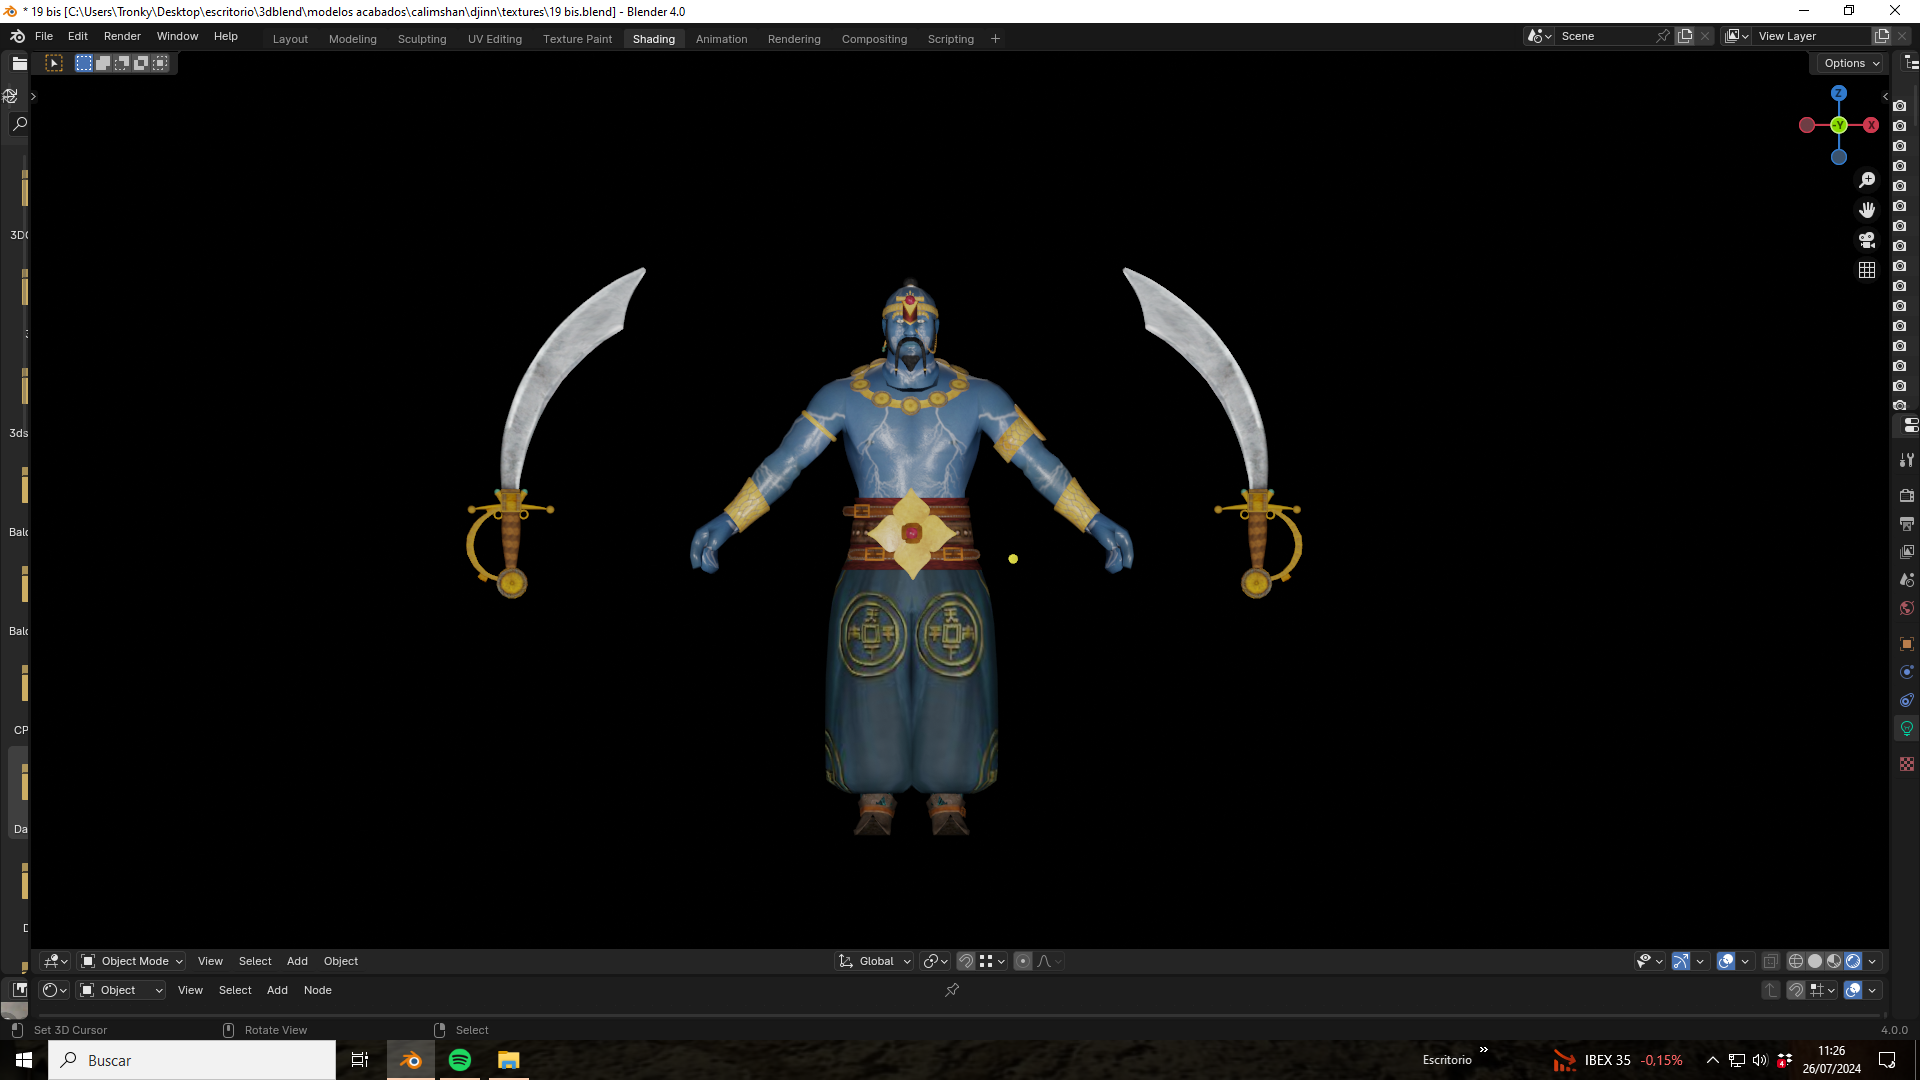
Task: Switch orthographic/perspective grid icon
Action: (1867, 270)
